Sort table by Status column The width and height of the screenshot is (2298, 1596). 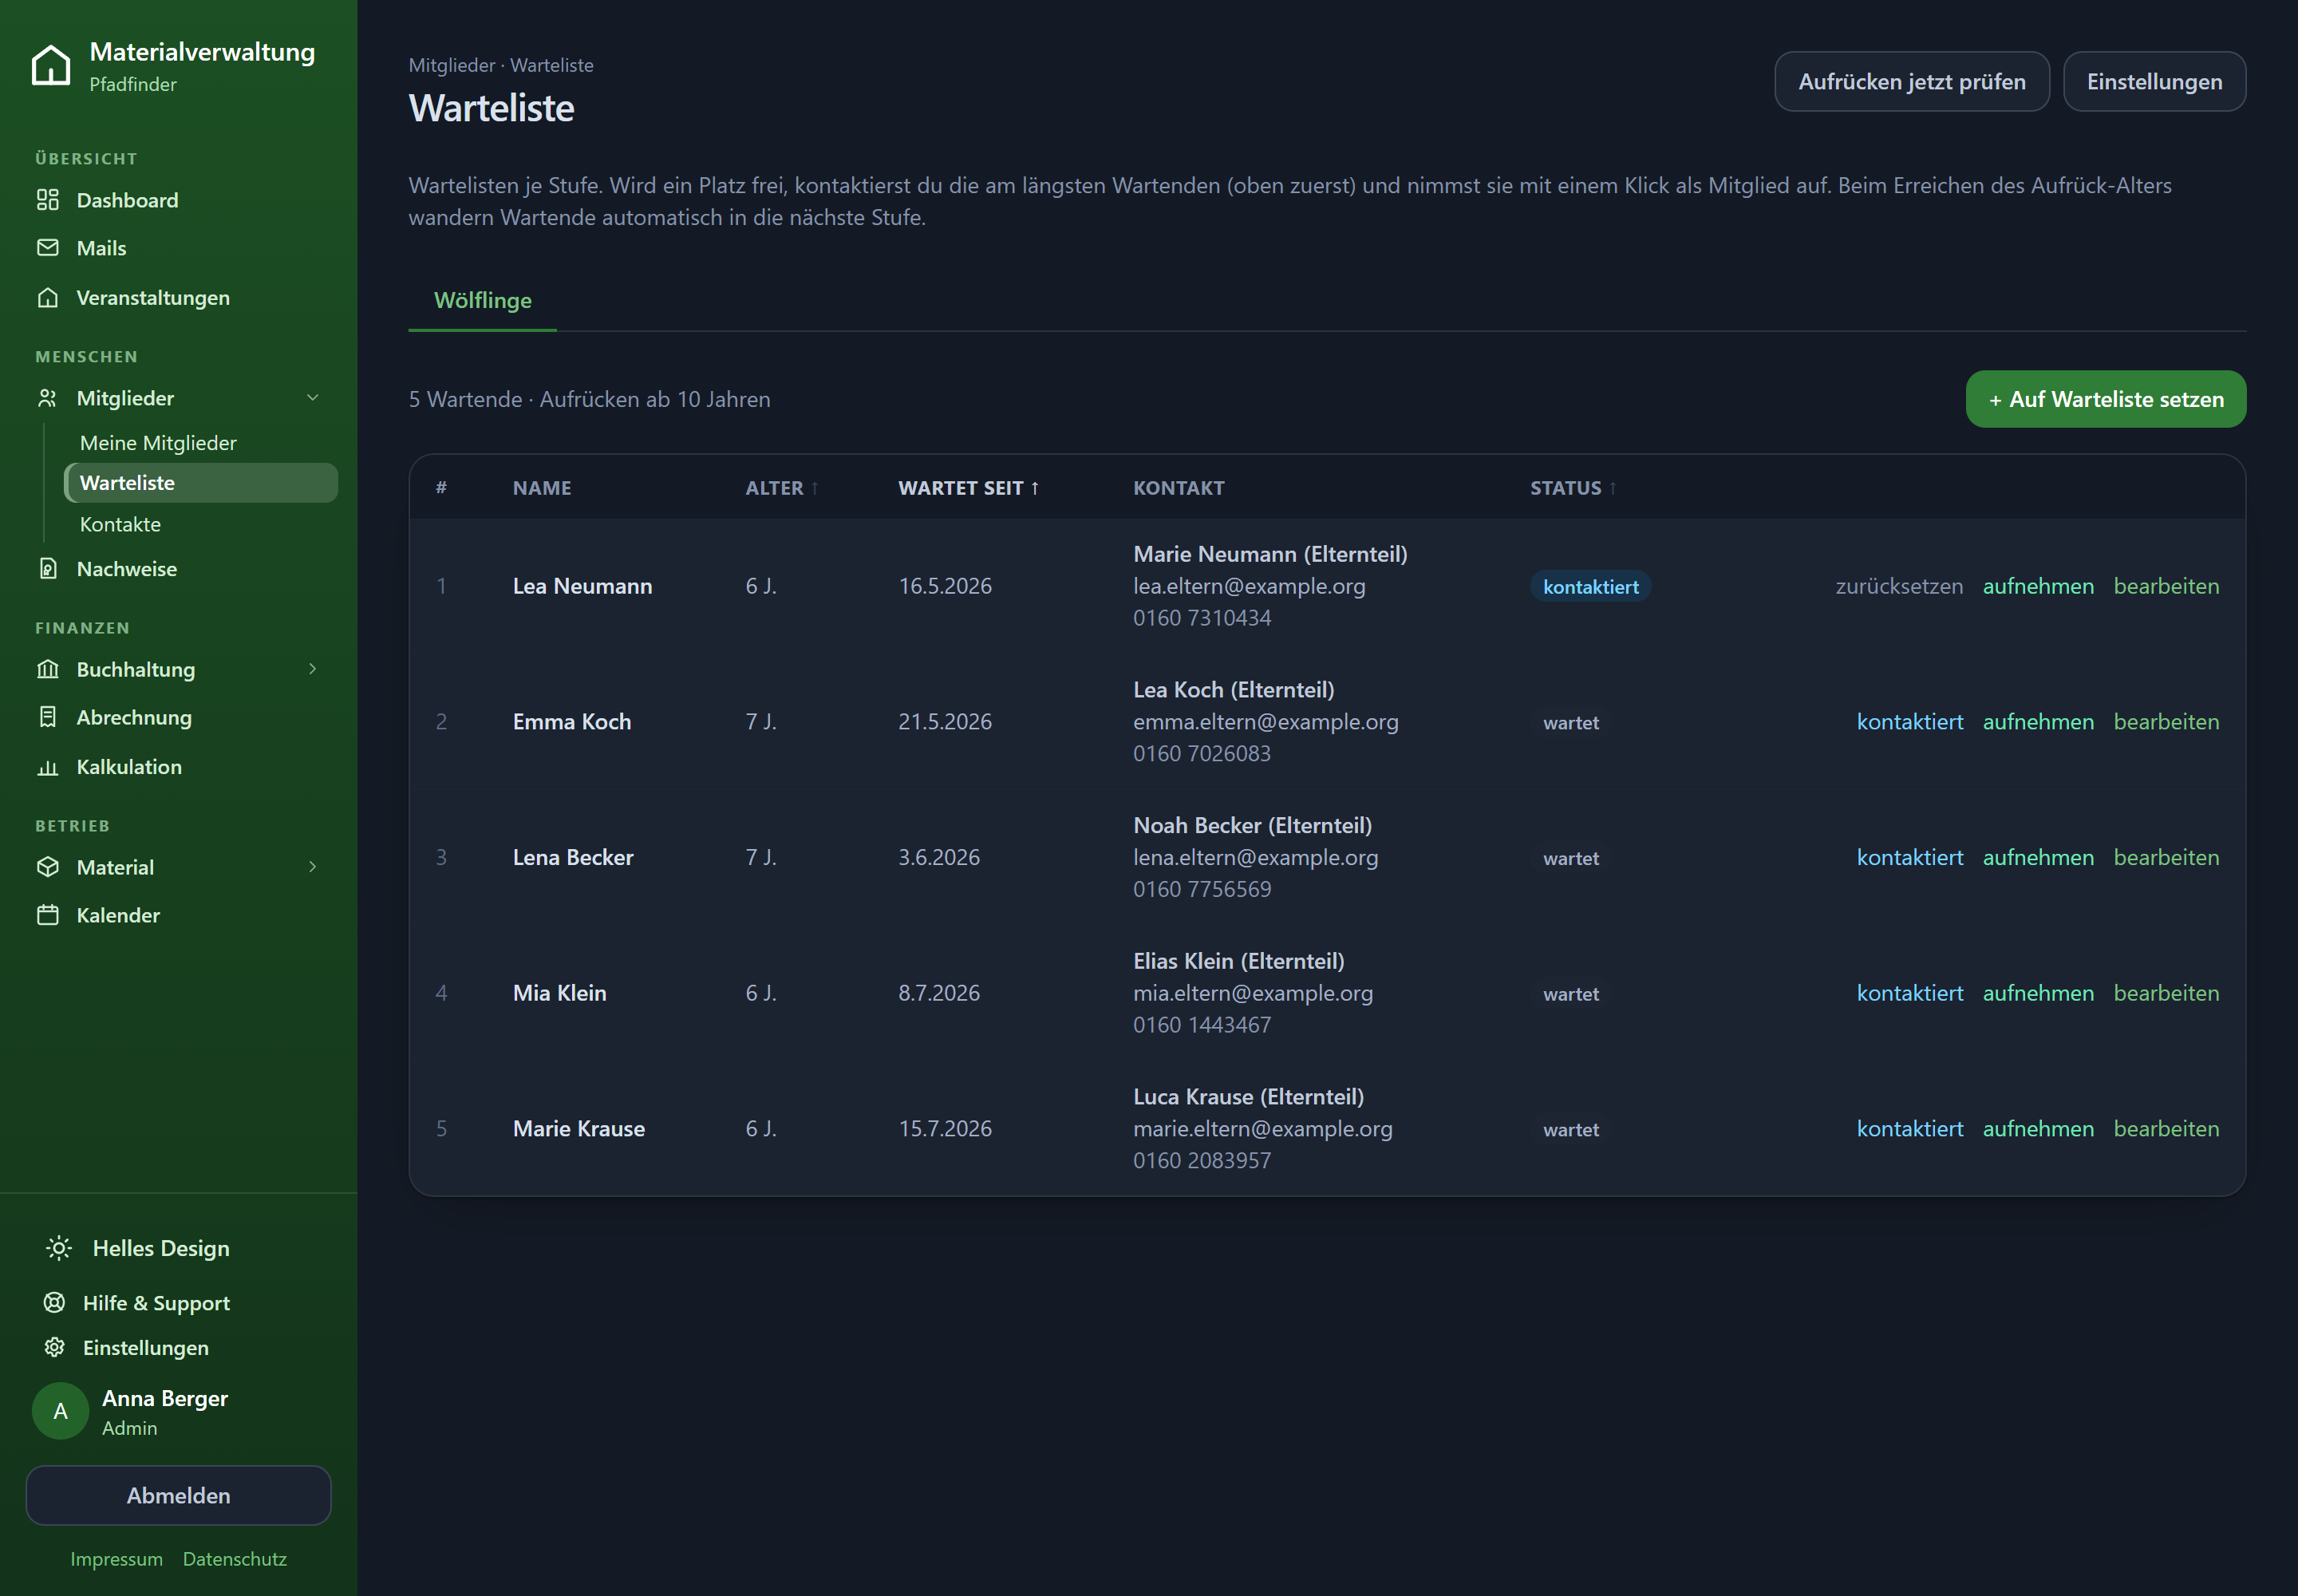point(1574,488)
